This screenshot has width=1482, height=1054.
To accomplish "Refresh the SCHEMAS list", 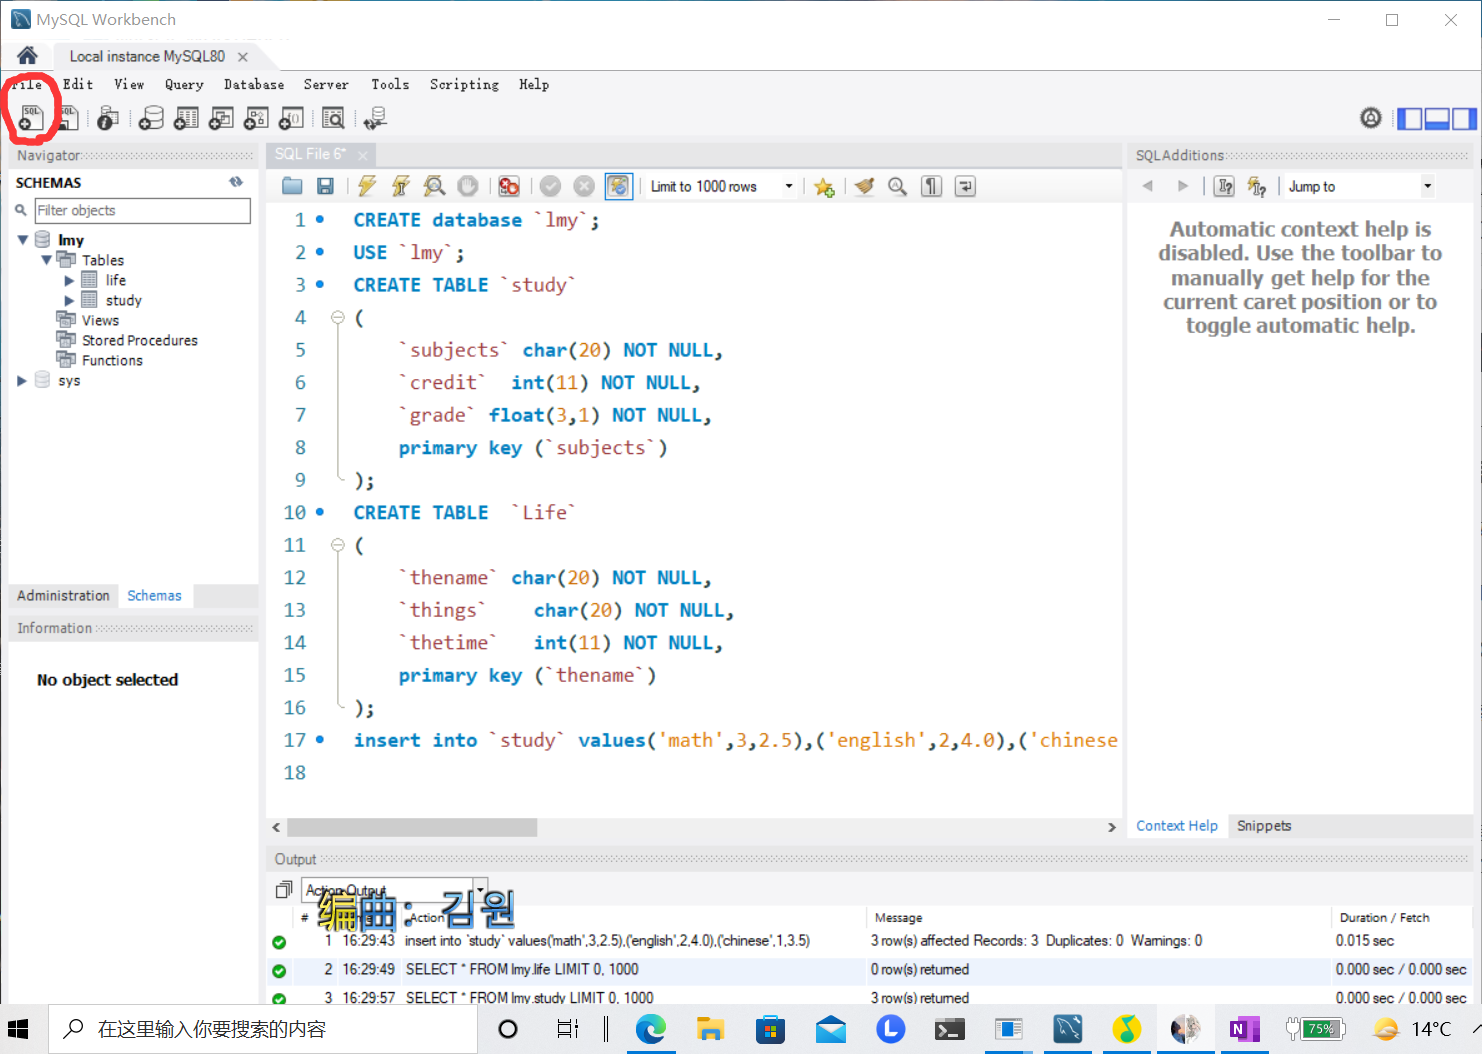I will 236,182.
